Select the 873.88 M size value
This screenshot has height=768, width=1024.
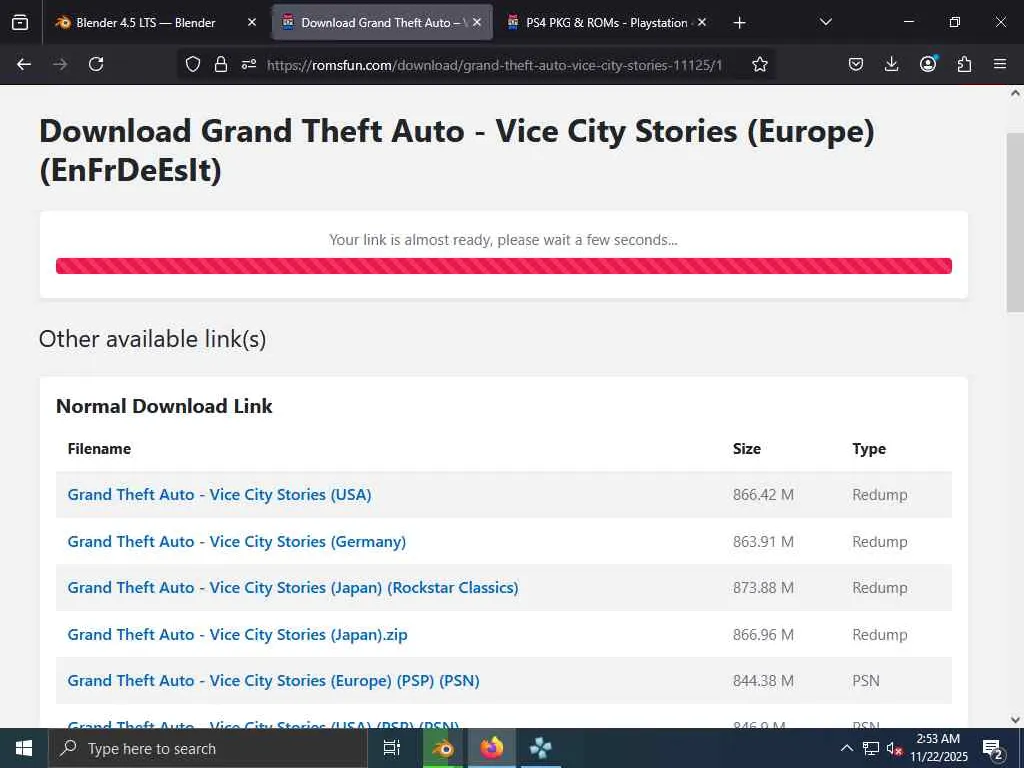coord(763,588)
